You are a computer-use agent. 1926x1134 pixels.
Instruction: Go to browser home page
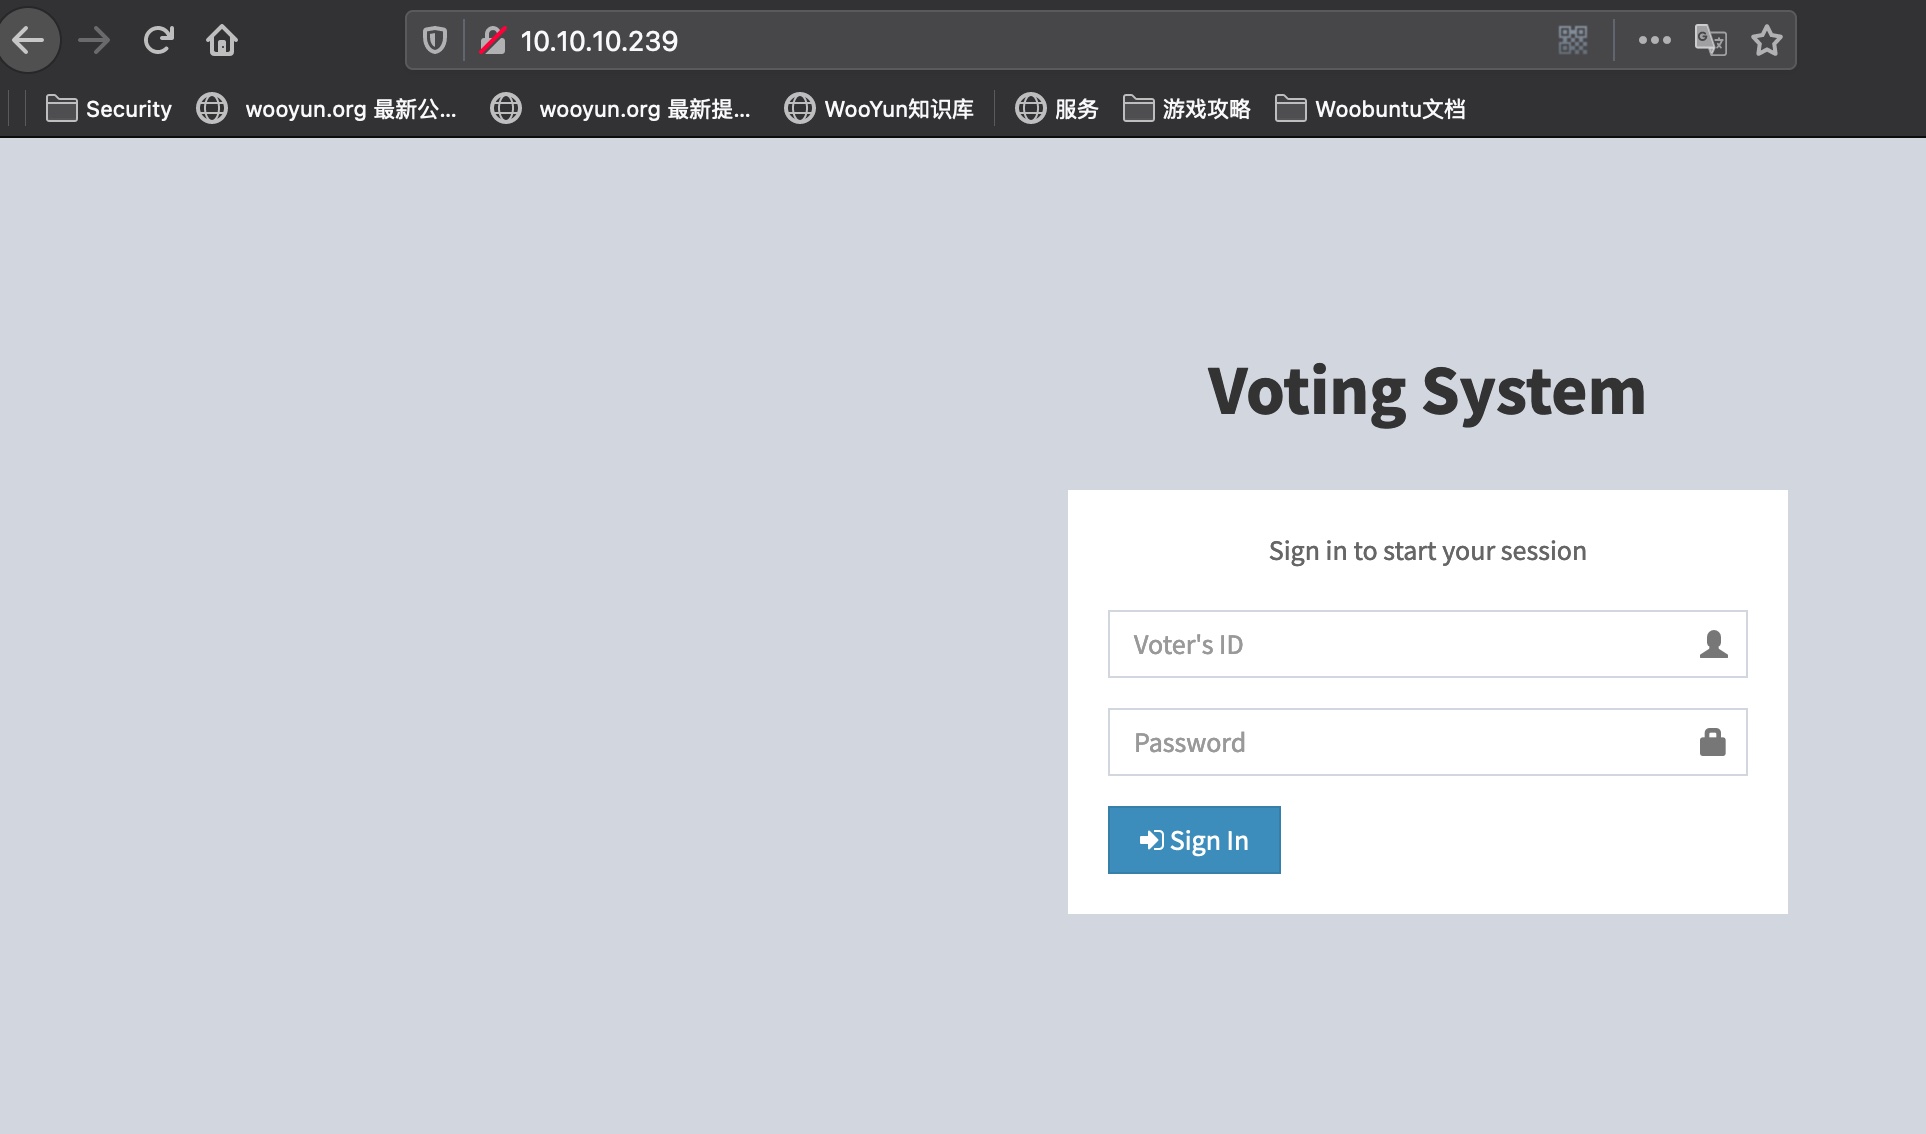222,40
